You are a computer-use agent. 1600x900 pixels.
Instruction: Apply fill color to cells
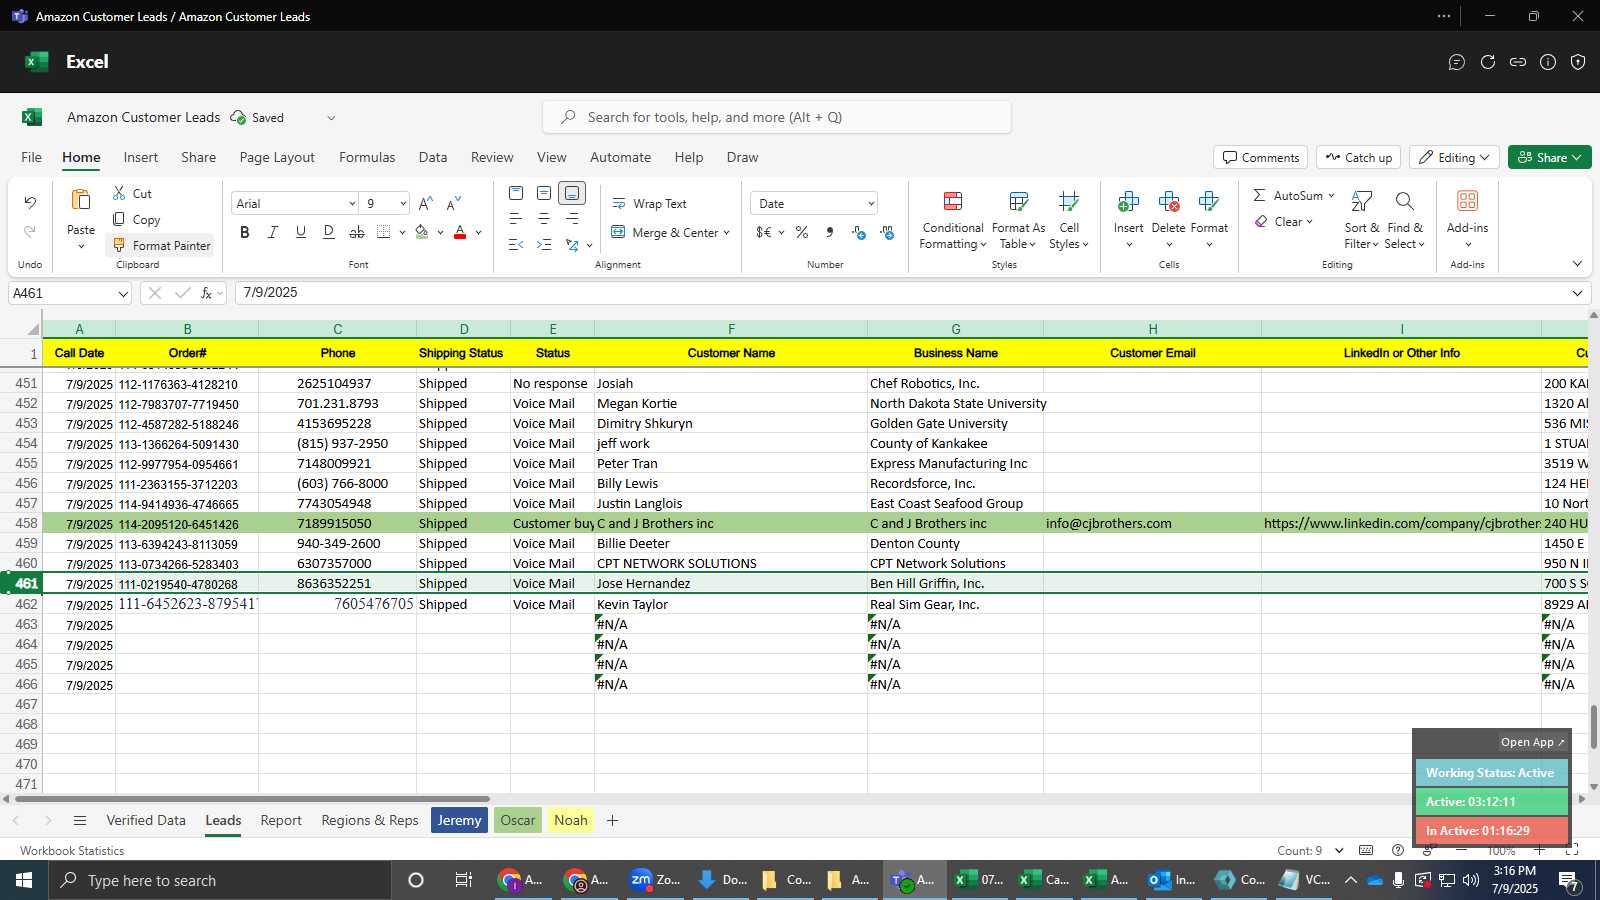[x=422, y=232]
